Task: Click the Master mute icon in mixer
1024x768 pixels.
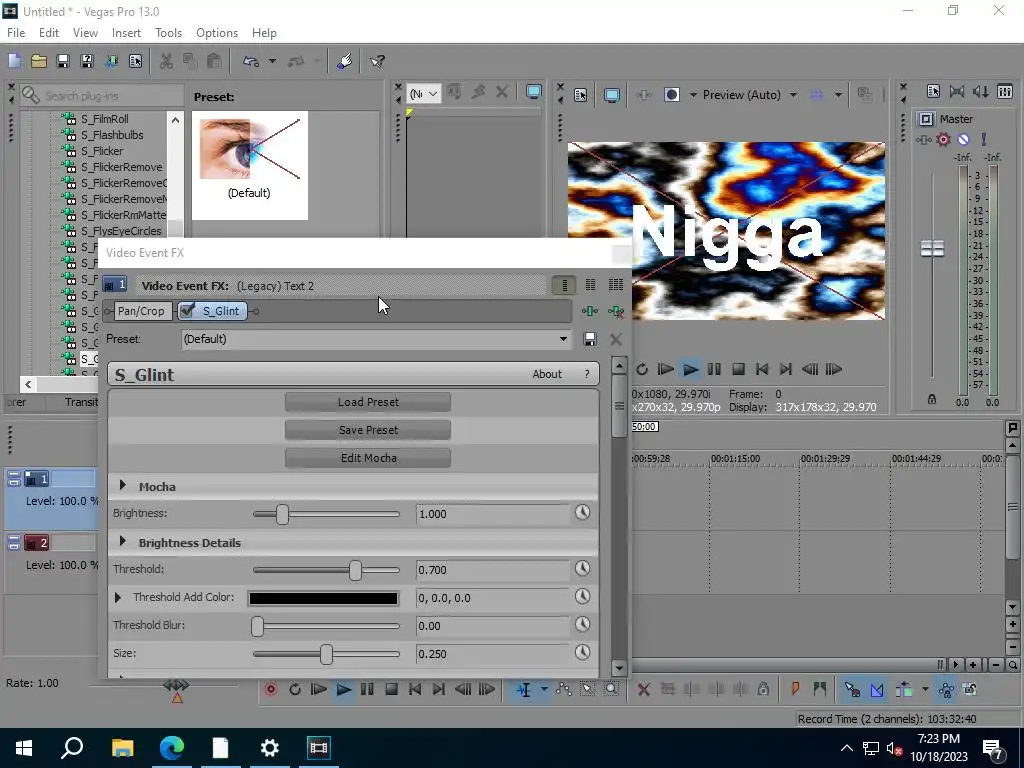Action: click(x=963, y=139)
